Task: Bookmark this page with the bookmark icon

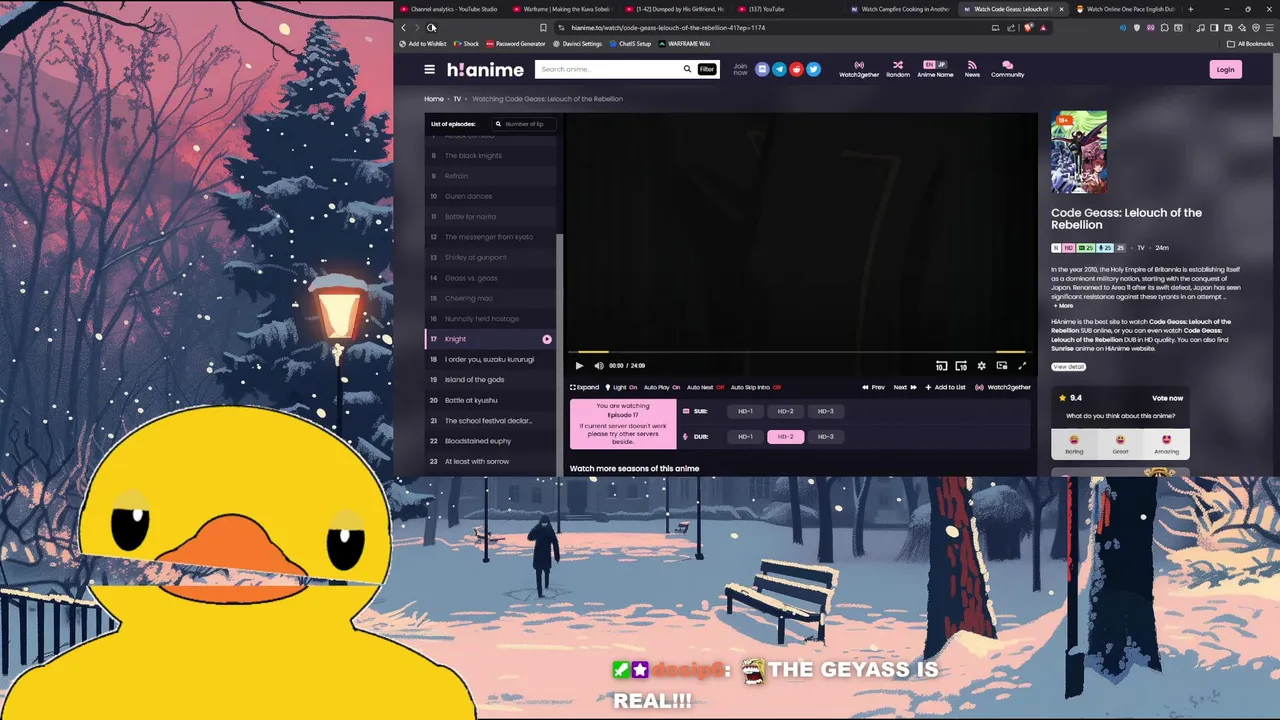Action: 543,28
